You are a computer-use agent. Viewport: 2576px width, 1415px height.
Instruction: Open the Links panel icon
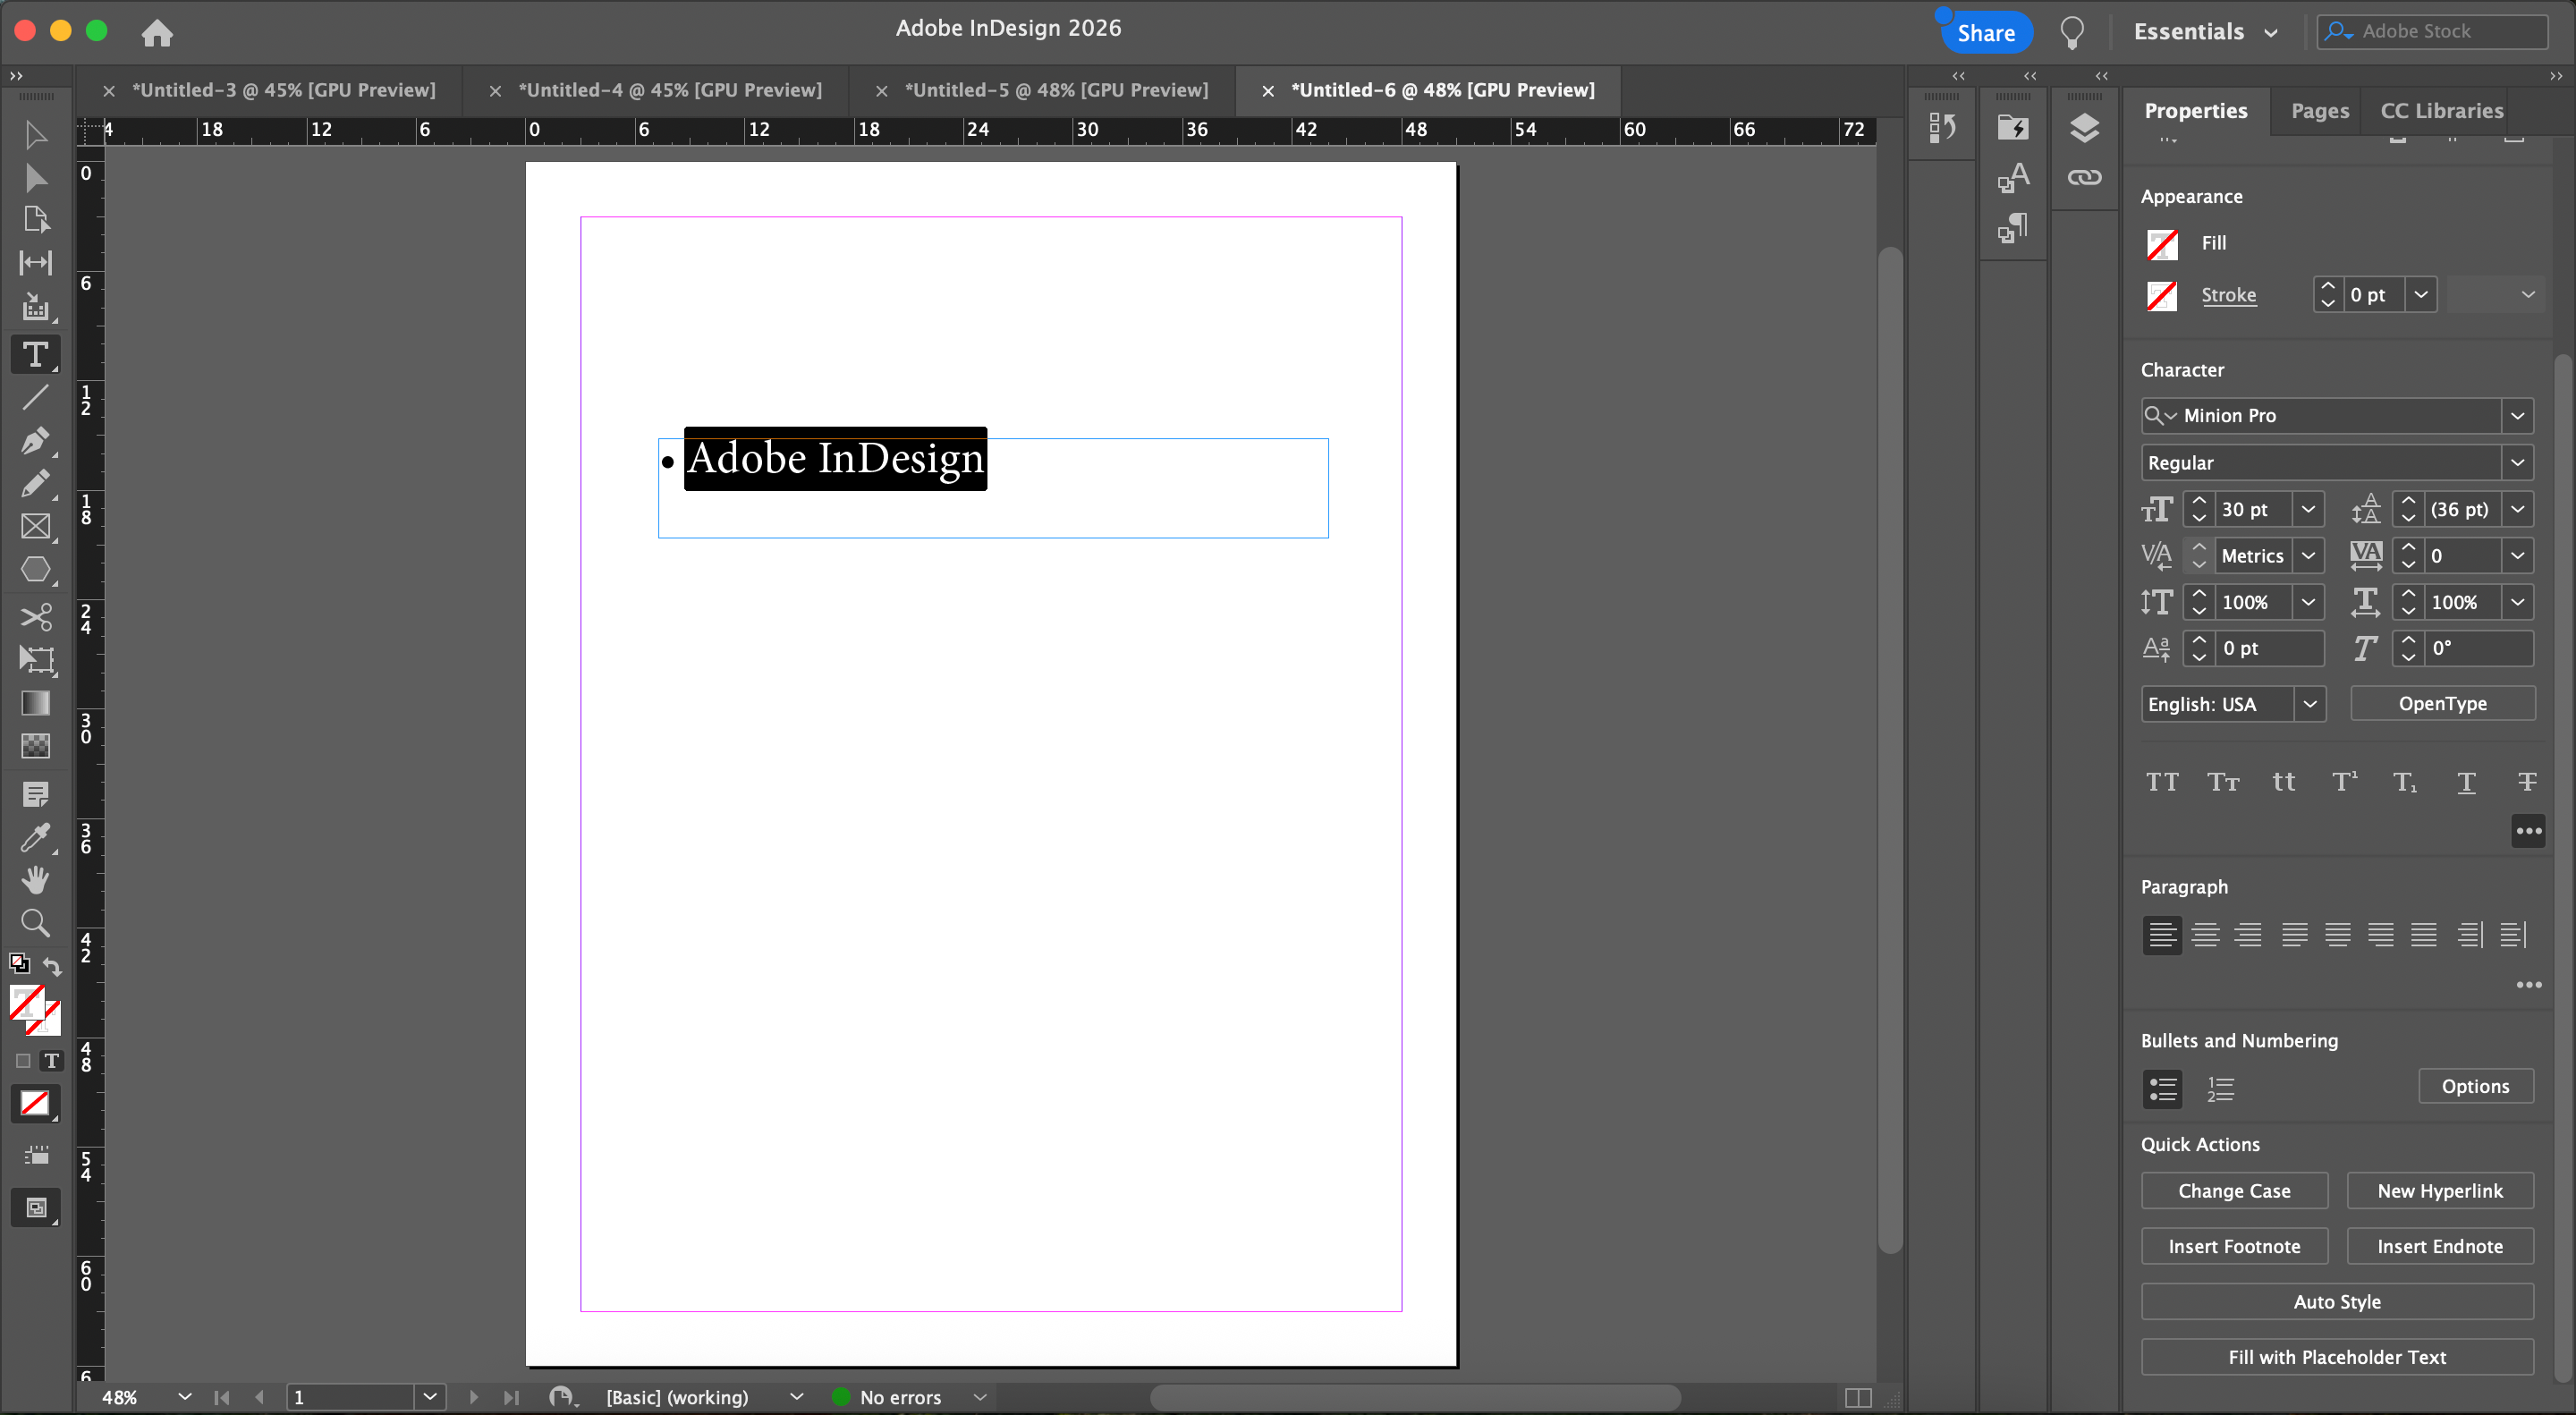point(2084,178)
